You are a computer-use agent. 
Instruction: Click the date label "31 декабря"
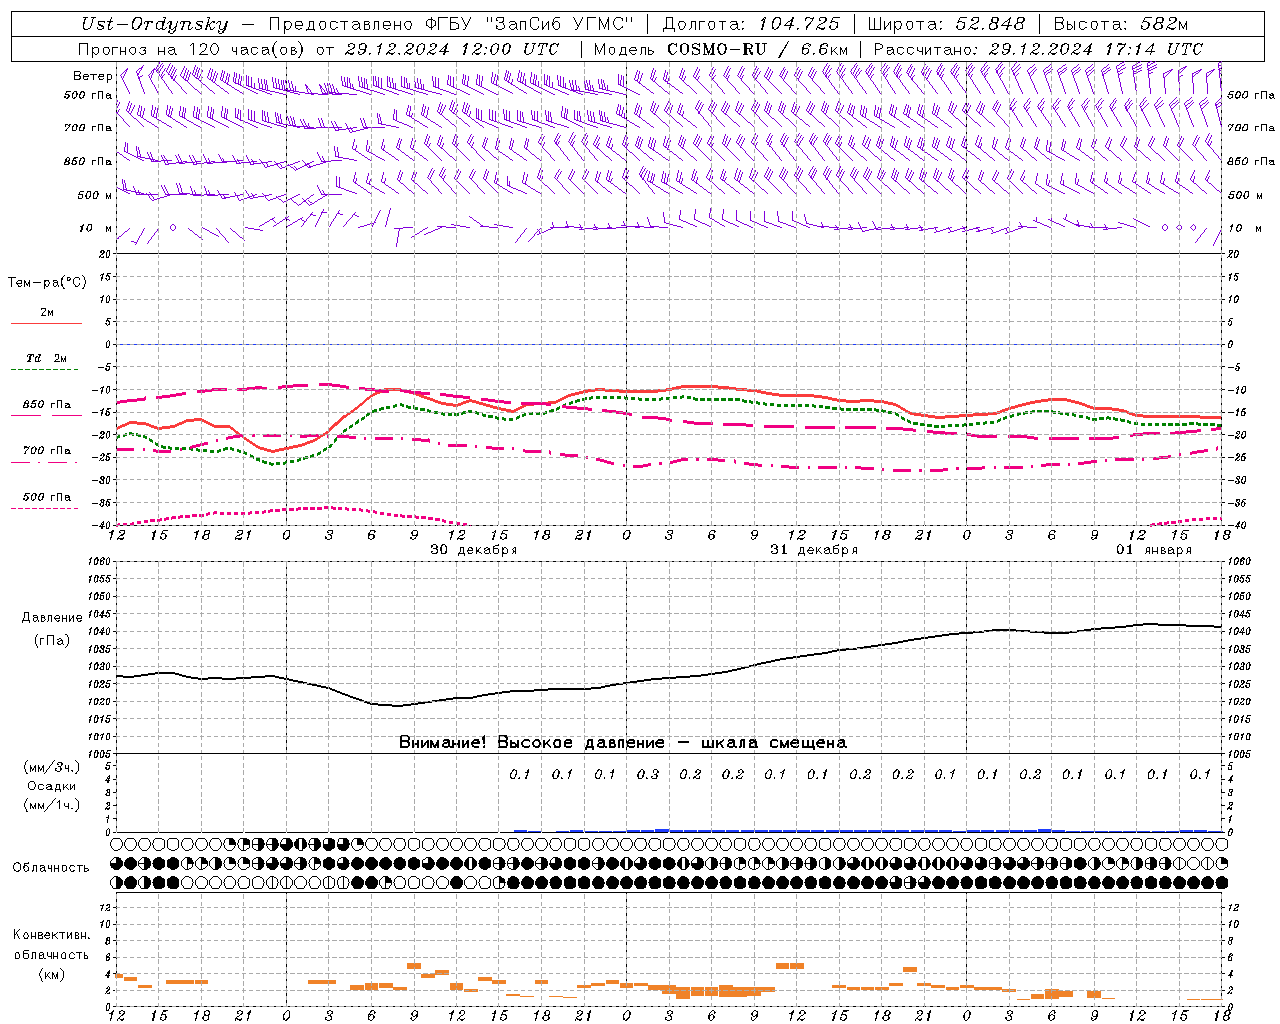click(814, 550)
